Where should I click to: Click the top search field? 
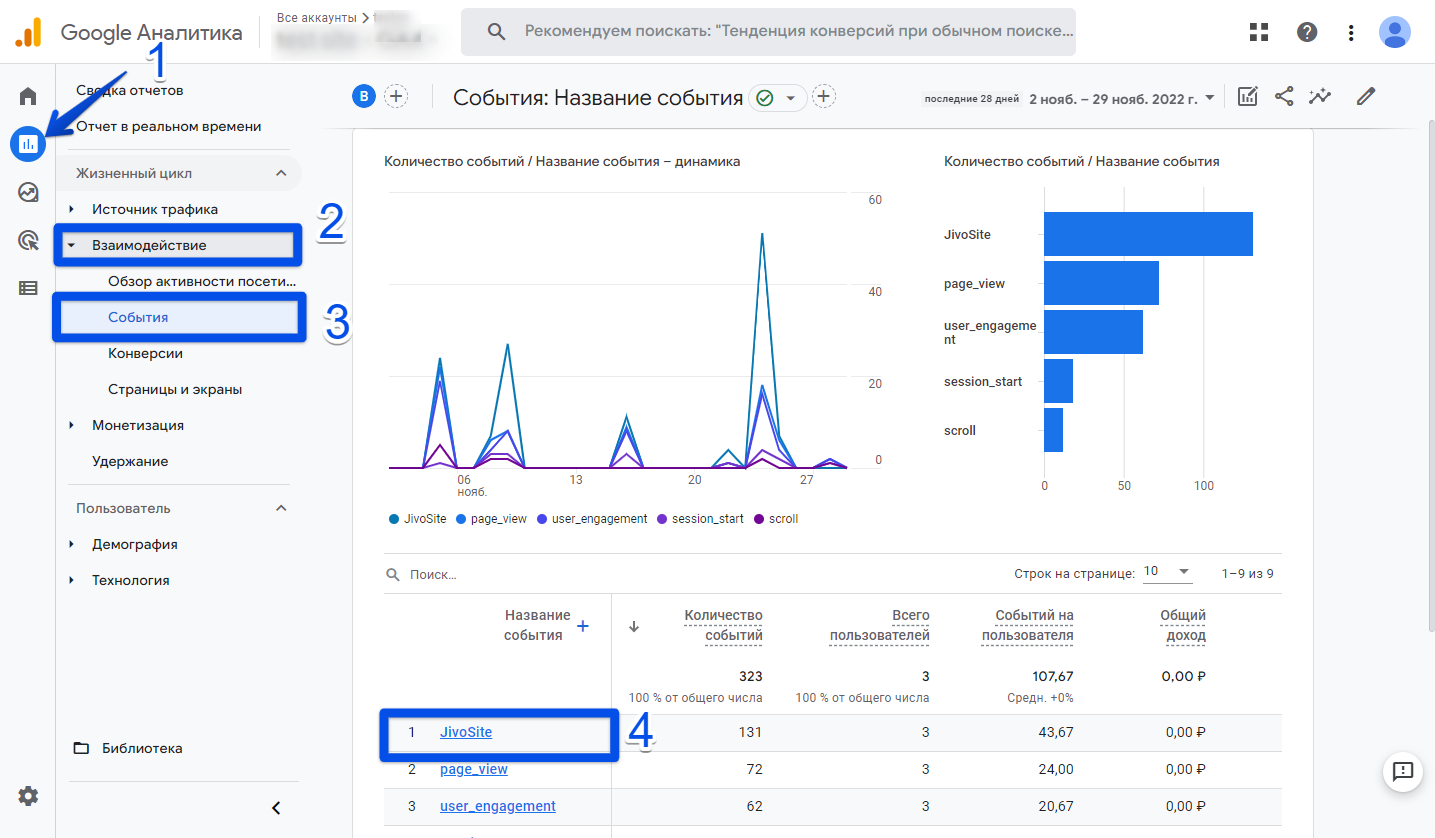768,32
